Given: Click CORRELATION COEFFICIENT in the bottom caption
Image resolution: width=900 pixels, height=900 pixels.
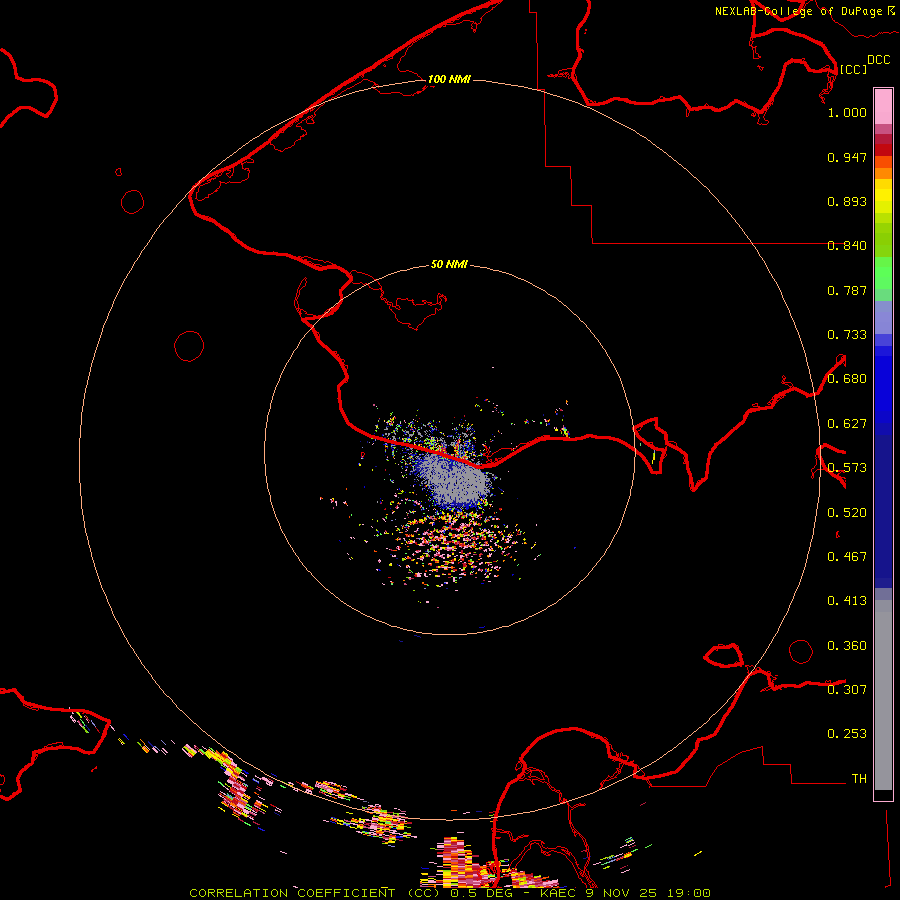Looking at the screenshot, I should click(292, 893).
